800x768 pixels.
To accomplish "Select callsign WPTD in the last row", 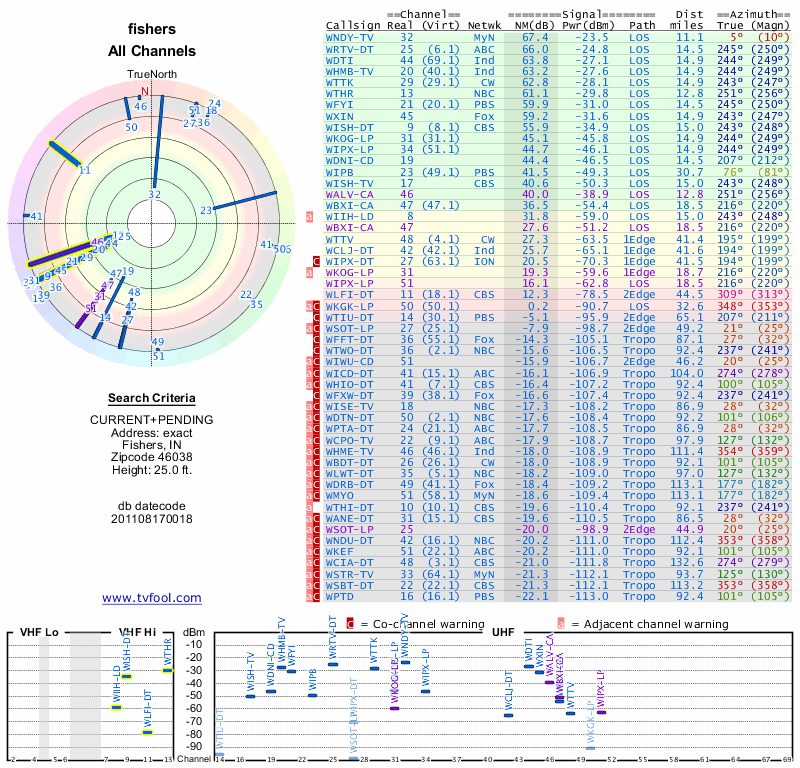I will pyautogui.click(x=339, y=597).
